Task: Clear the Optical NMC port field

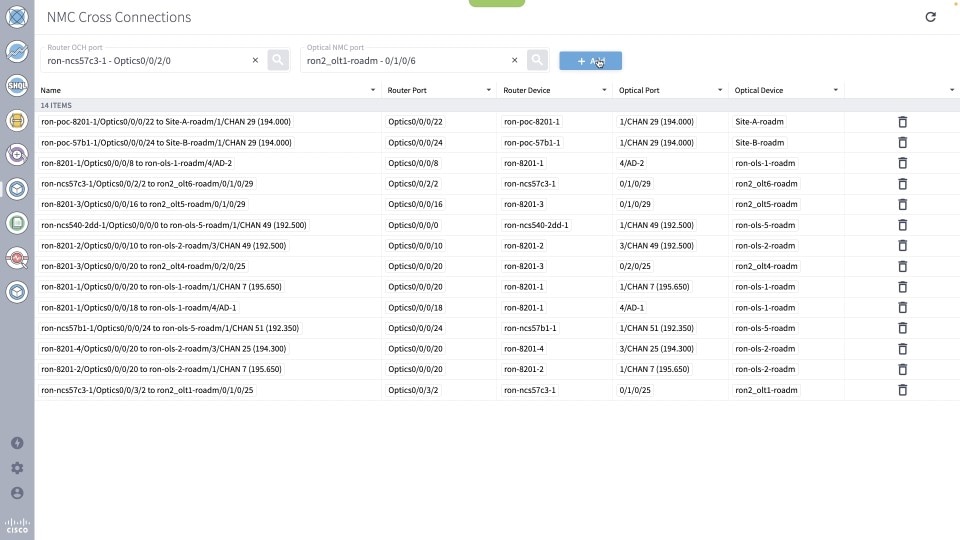Action: pos(514,60)
